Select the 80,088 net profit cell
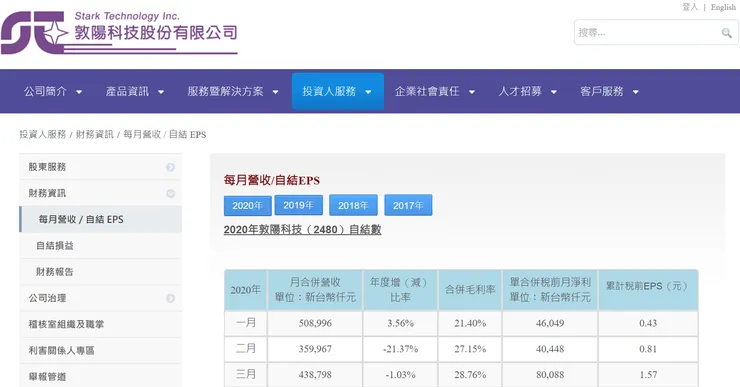The image size is (740, 387). click(x=550, y=375)
